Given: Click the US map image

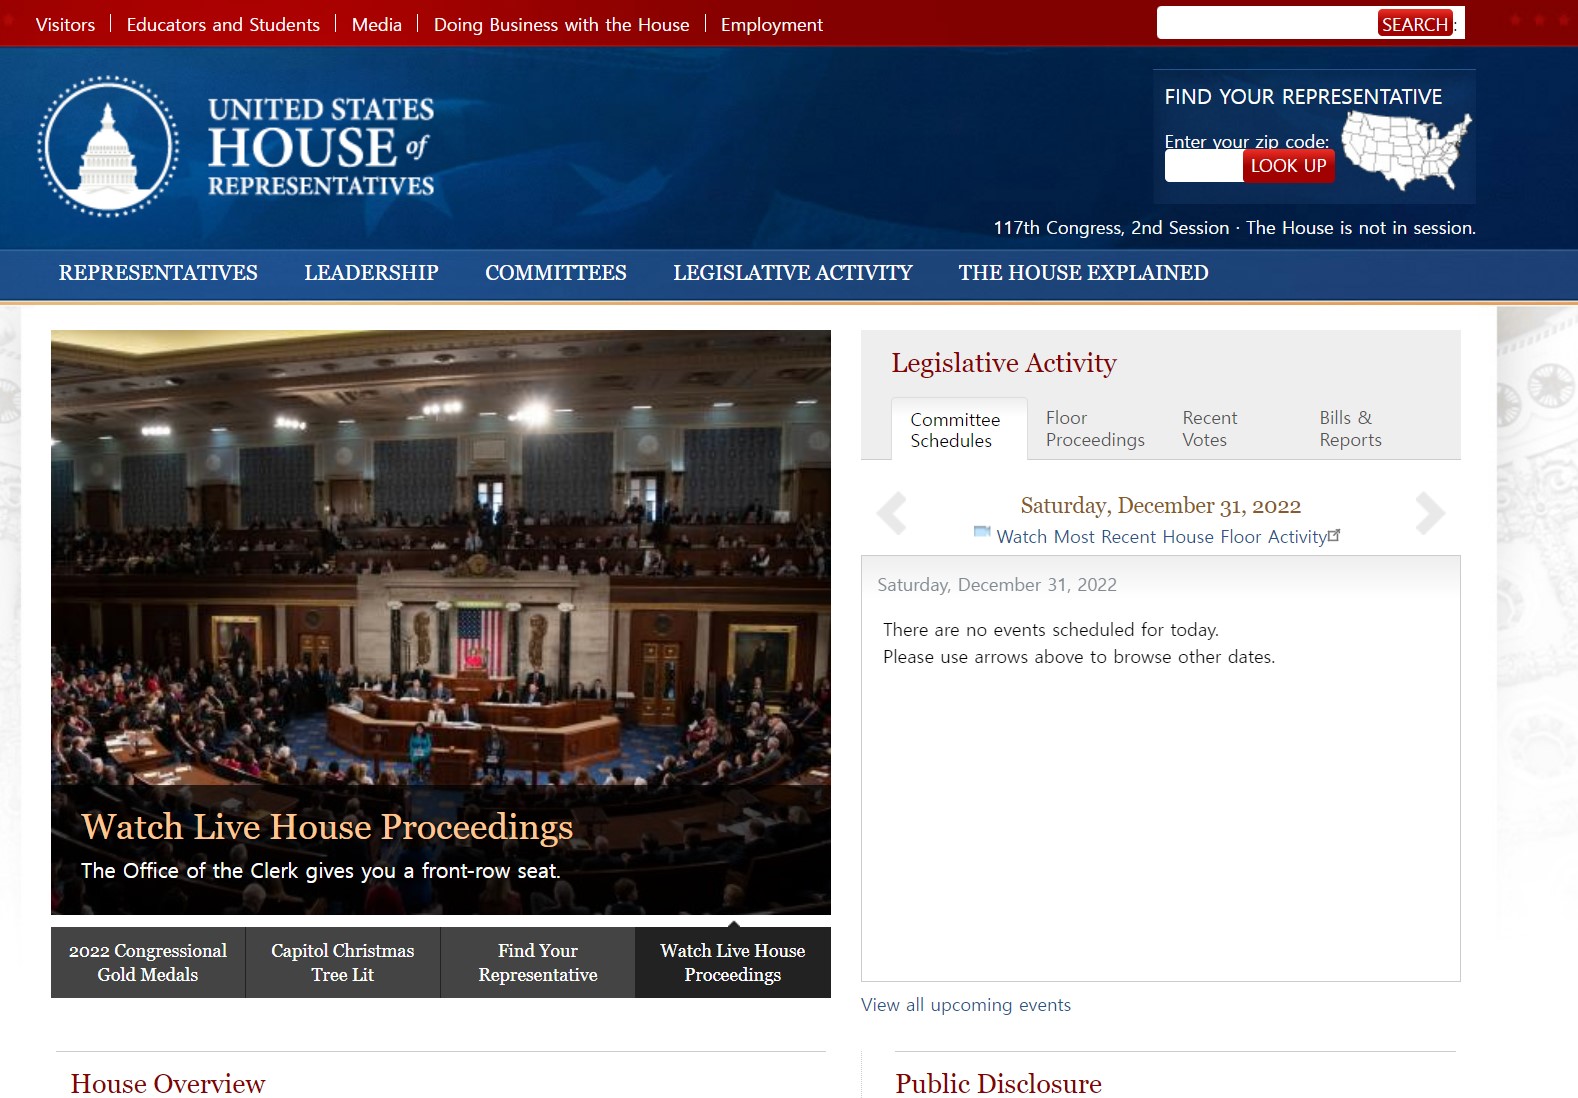Looking at the screenshot, I should tap(1405, 150).
